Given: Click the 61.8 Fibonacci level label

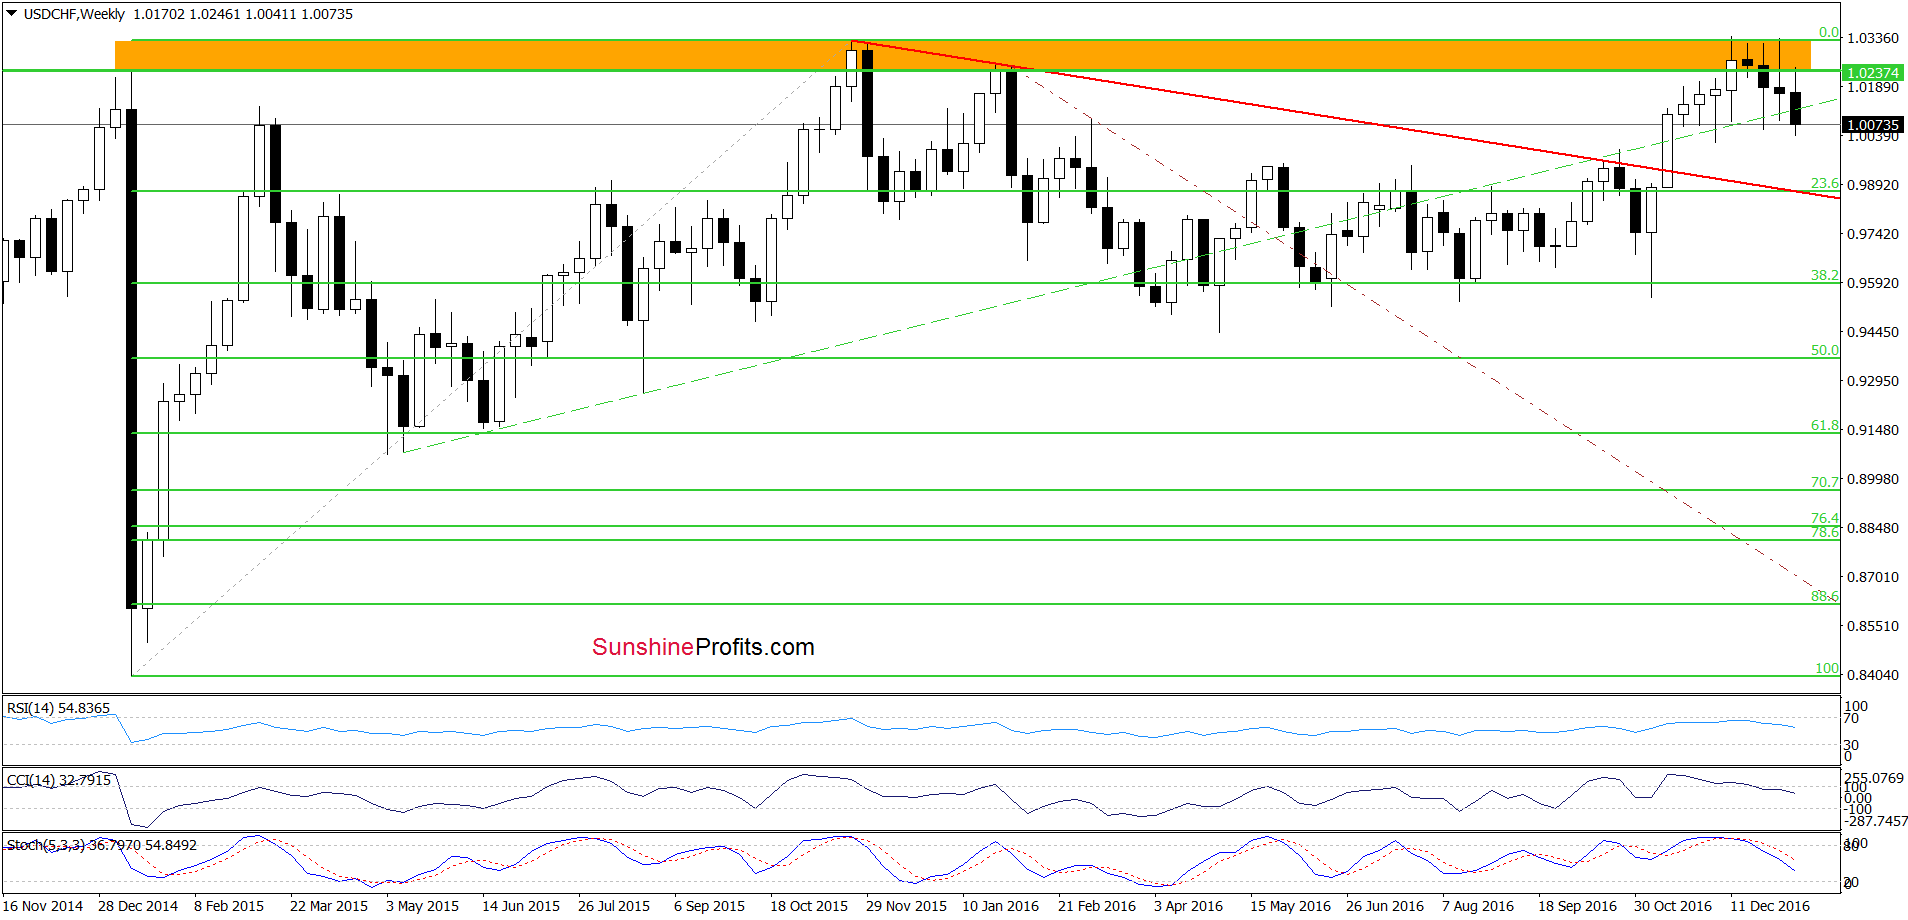Looking at the screenshot, I should 1824,425.
